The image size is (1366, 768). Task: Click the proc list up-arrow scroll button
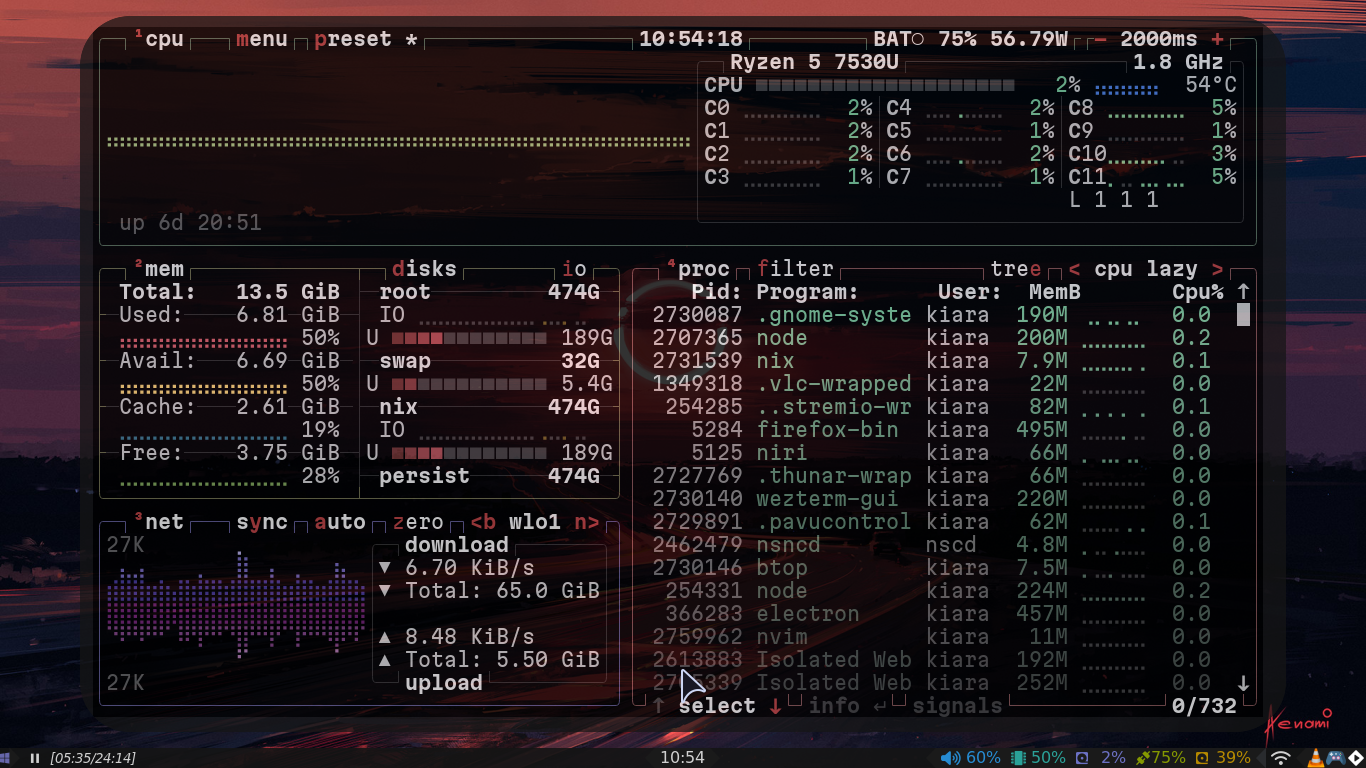pyautogui.click(x=1243, y=291)
